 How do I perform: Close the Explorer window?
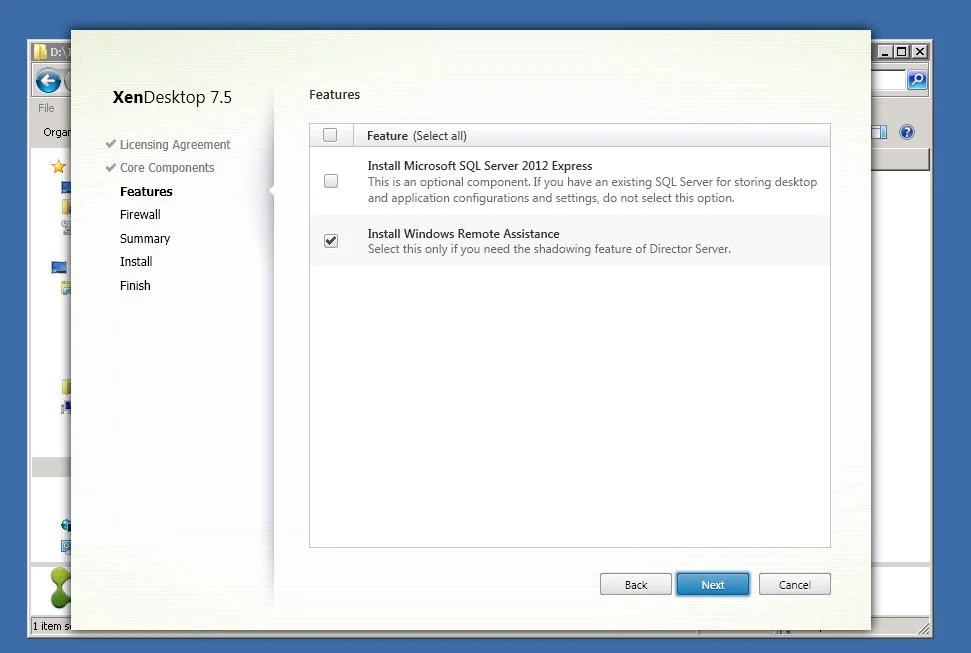point(920,51)
